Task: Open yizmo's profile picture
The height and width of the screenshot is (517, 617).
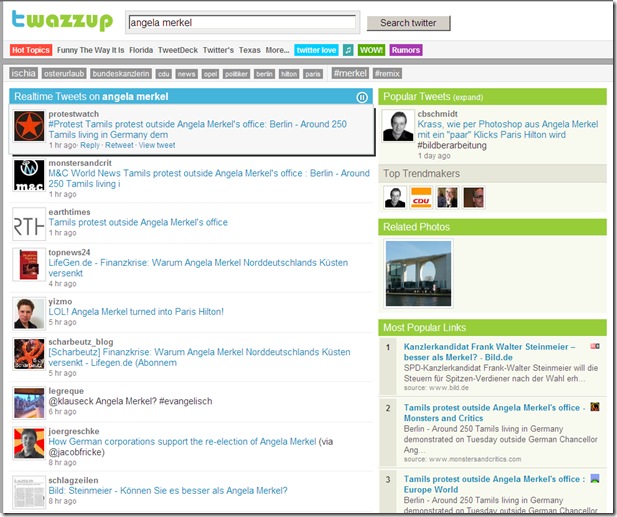Action: point(29,314)
